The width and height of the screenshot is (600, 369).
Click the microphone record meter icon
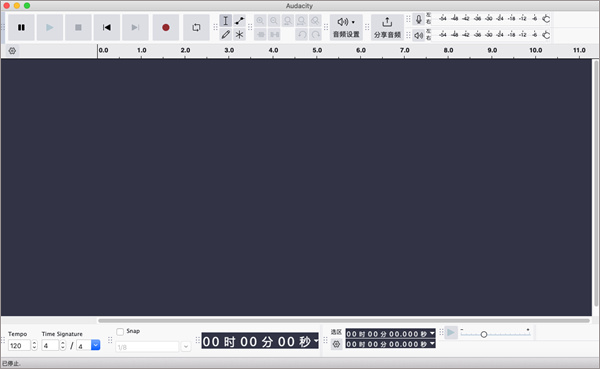click(x=419, y=19)
